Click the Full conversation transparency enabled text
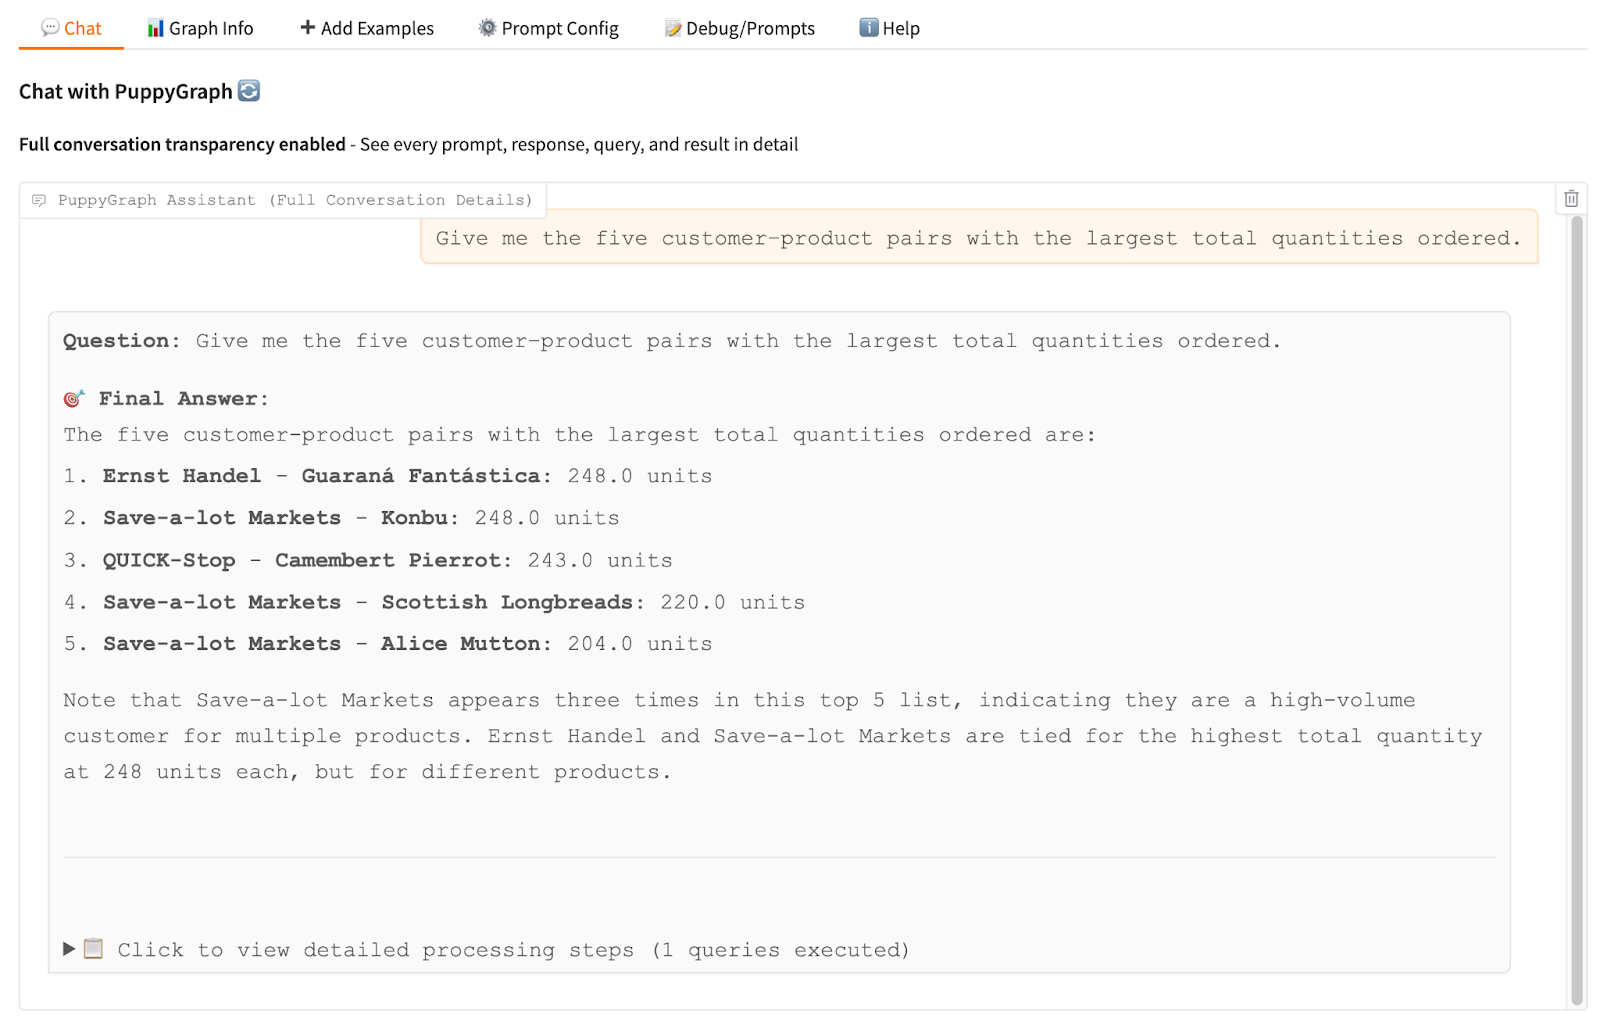This screenshot has height=1022, width=1600. click(x=182, y=144)
